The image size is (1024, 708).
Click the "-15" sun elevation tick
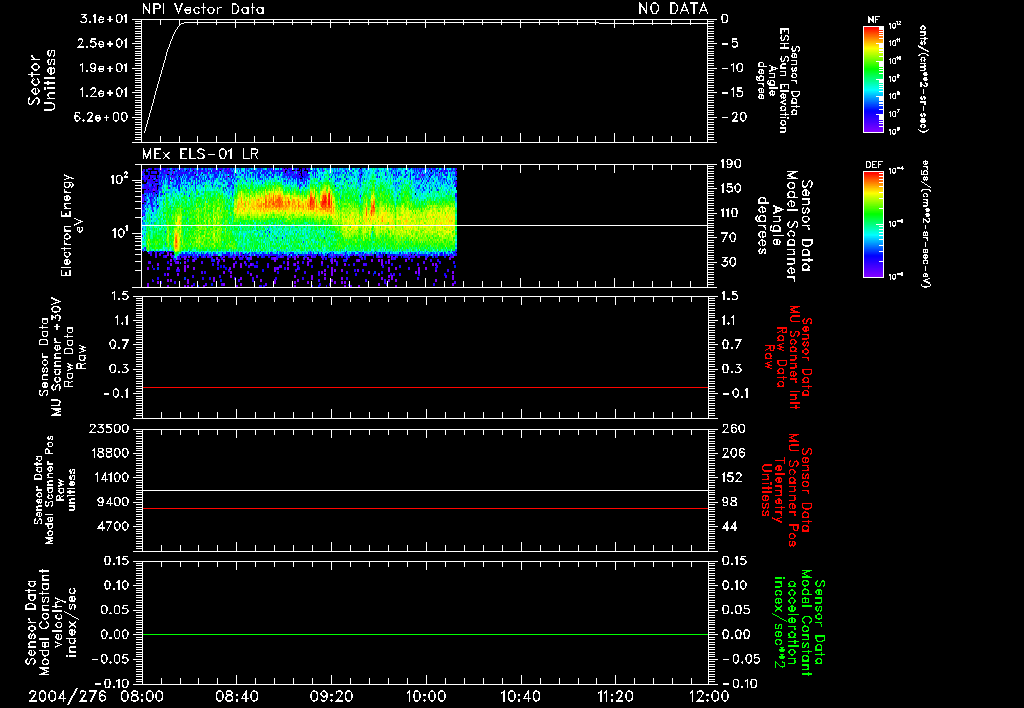(733, 92)
